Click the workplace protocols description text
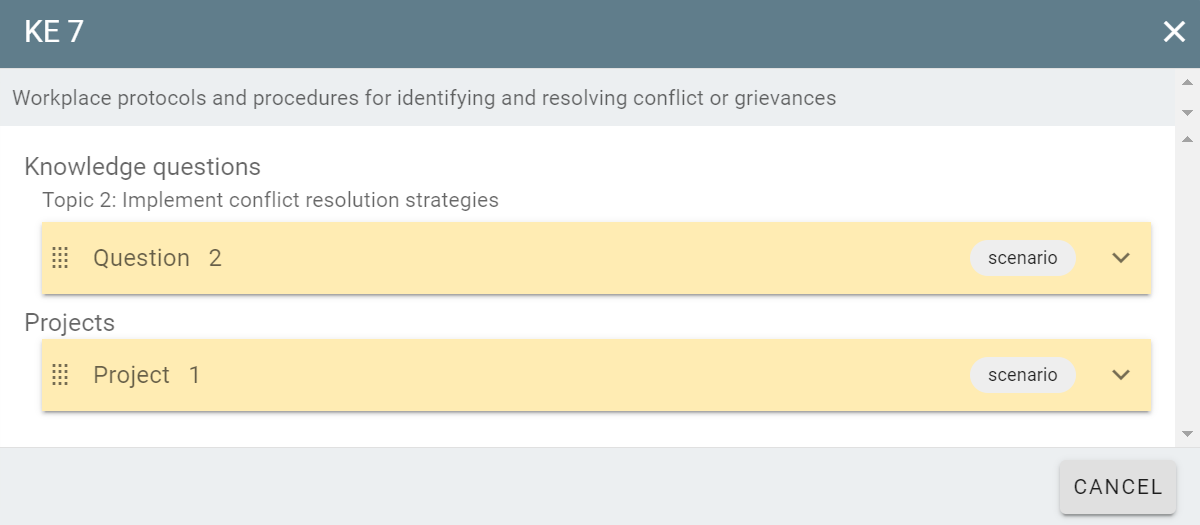Image resolution: width=1200 pixels, height=525 pixels. tap(424, 98)
